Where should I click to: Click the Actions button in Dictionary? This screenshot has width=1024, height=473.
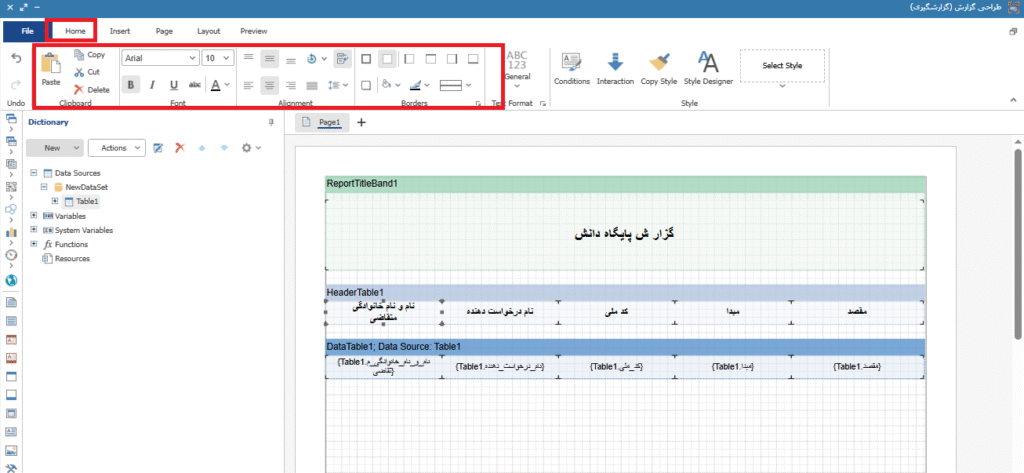[118, 148]
